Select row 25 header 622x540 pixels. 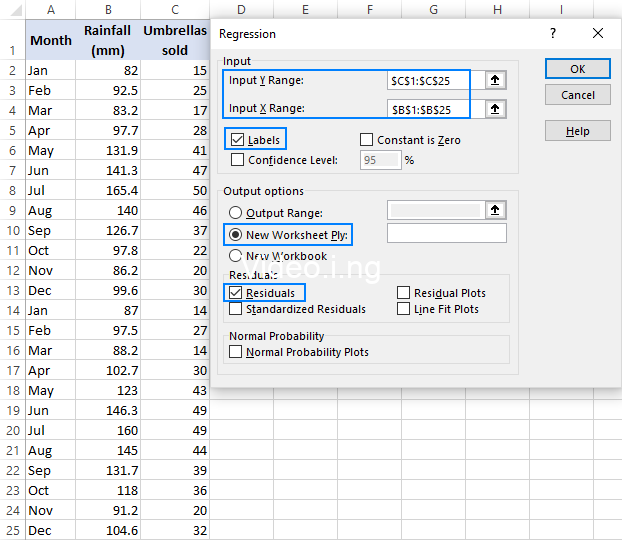coord(13,530)
